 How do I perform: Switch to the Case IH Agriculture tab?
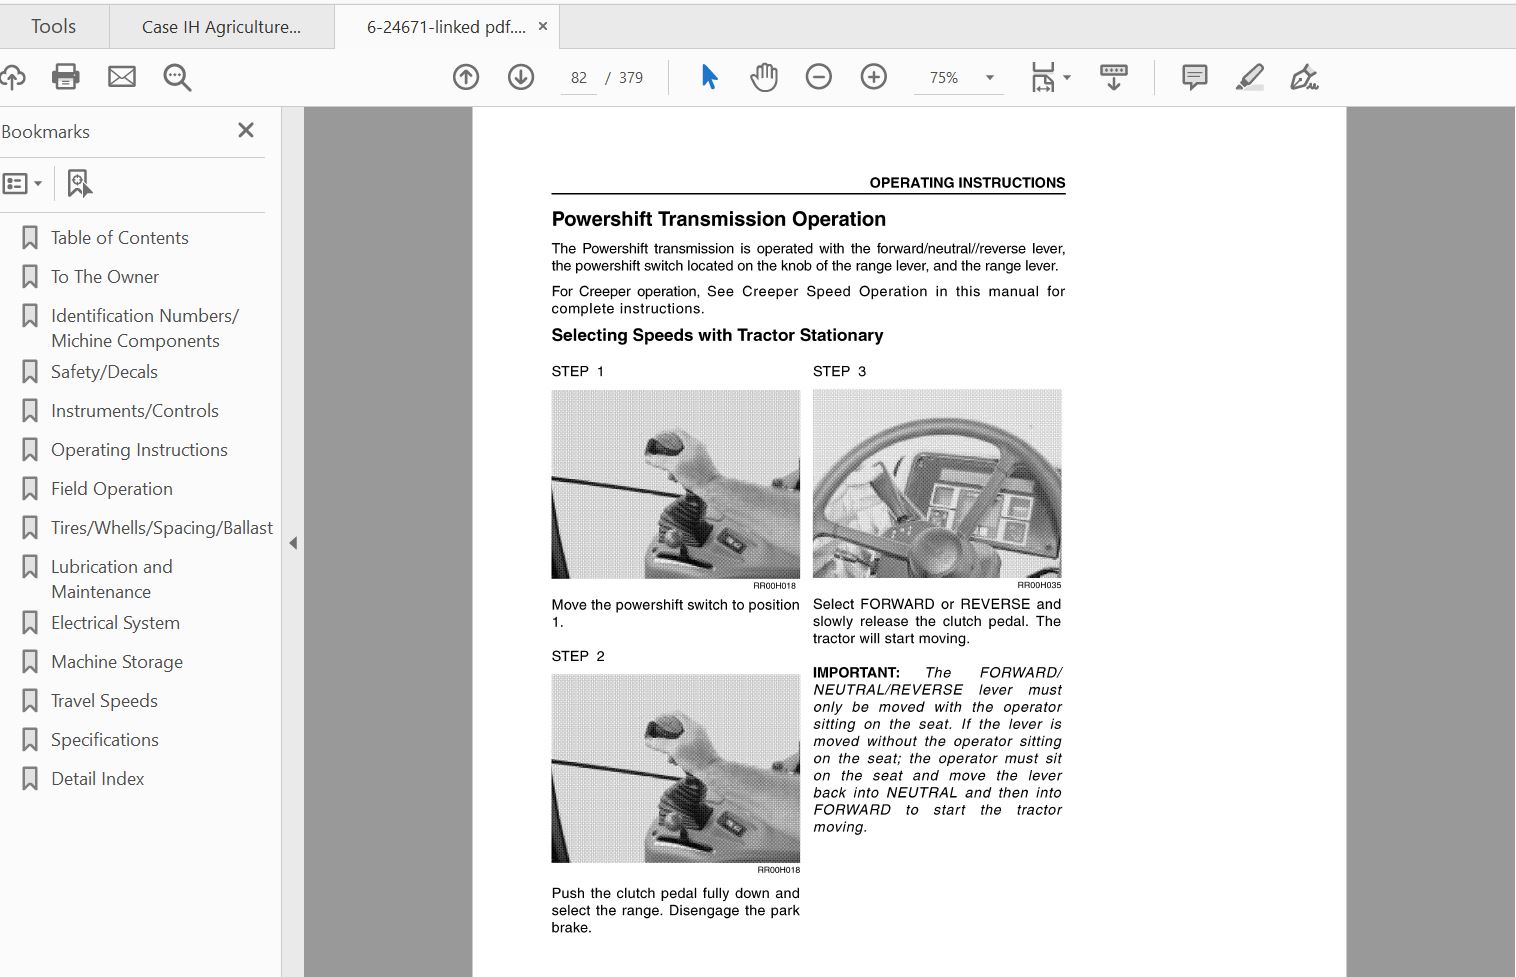[221, 27]
